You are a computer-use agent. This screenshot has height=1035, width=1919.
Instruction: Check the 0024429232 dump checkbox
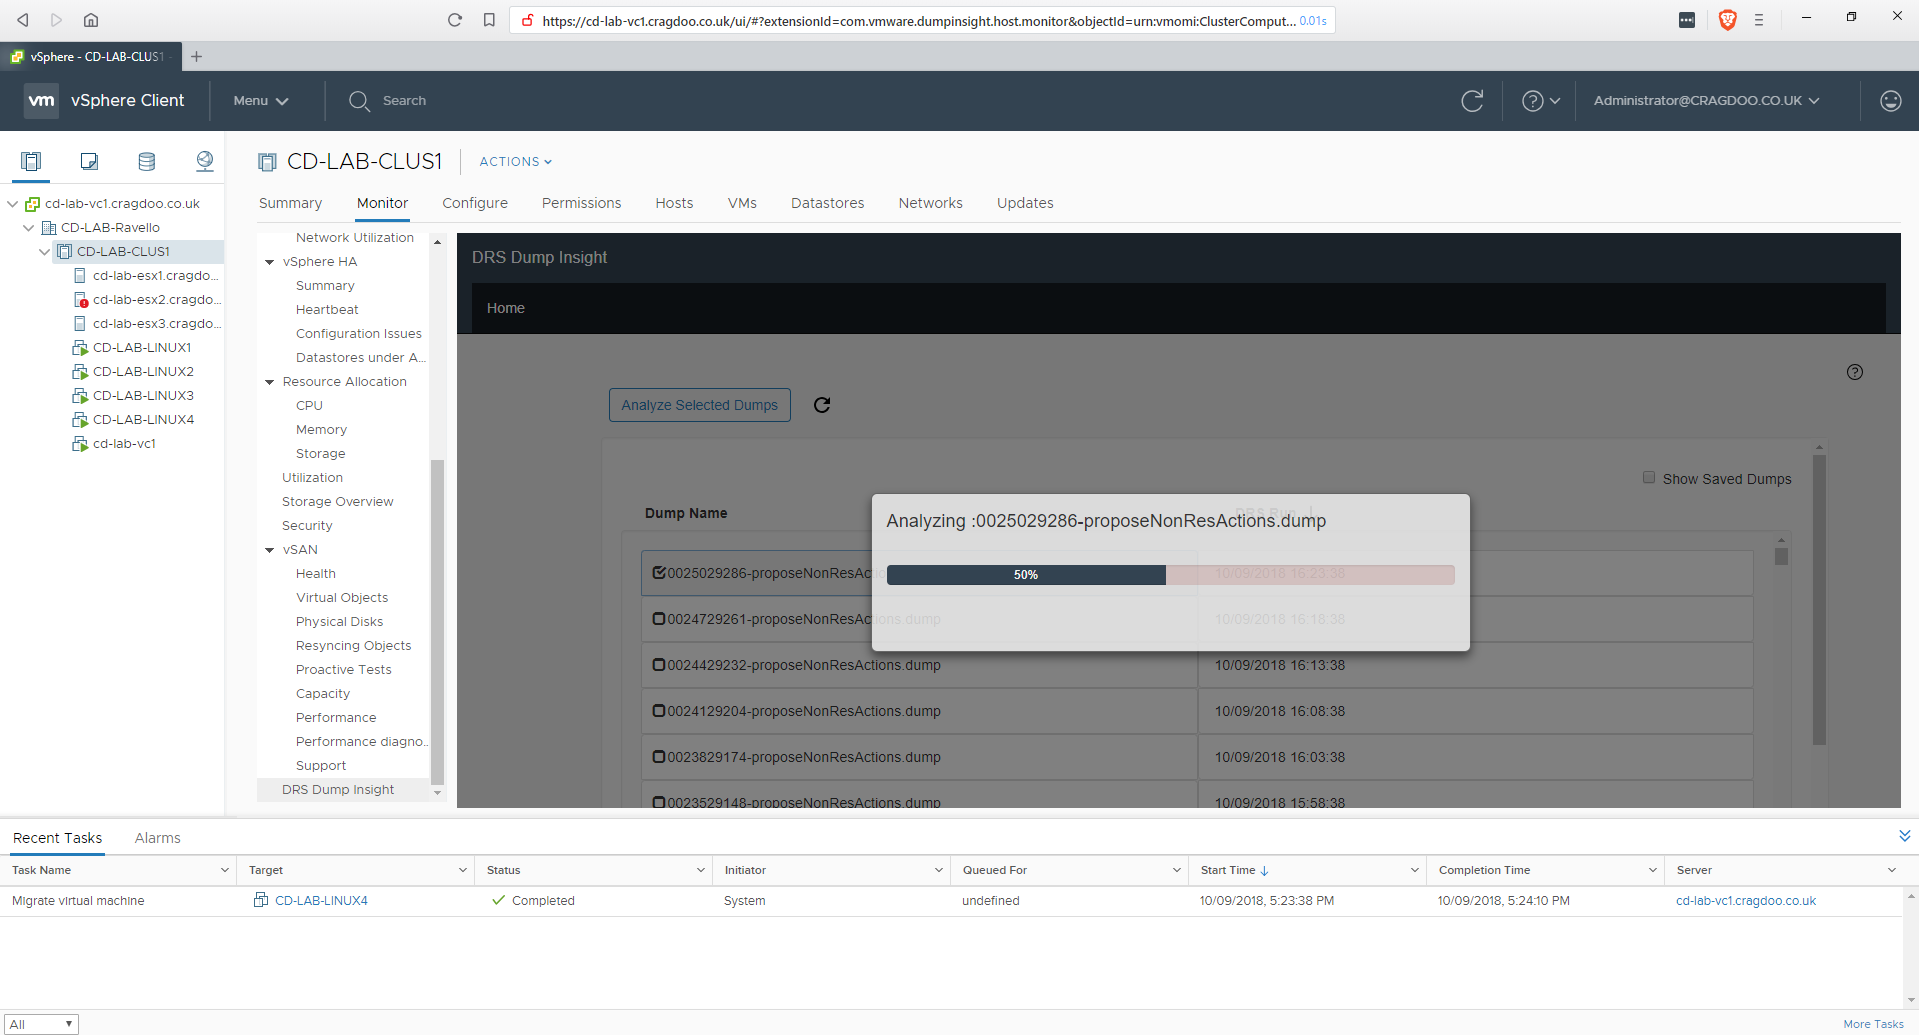click(659, 665)
